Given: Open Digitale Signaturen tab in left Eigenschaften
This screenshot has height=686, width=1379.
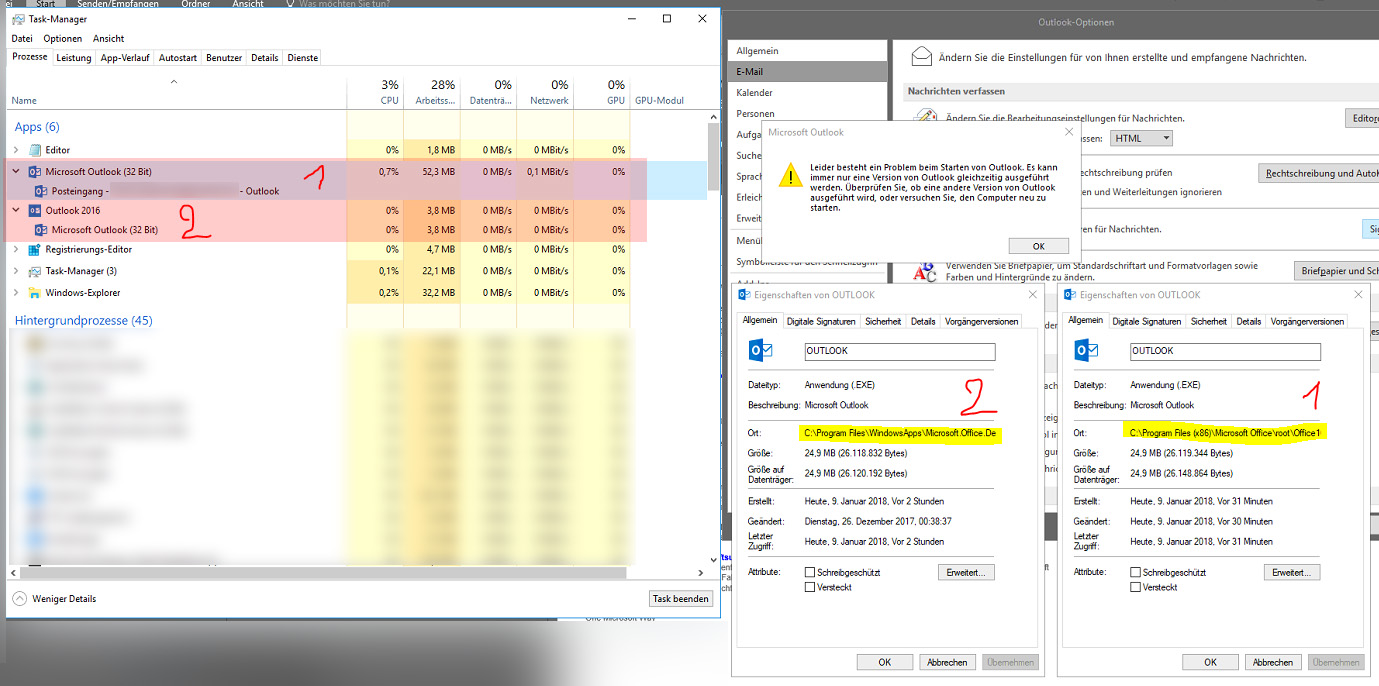Looking at the screenshot, I should (821, 321).
